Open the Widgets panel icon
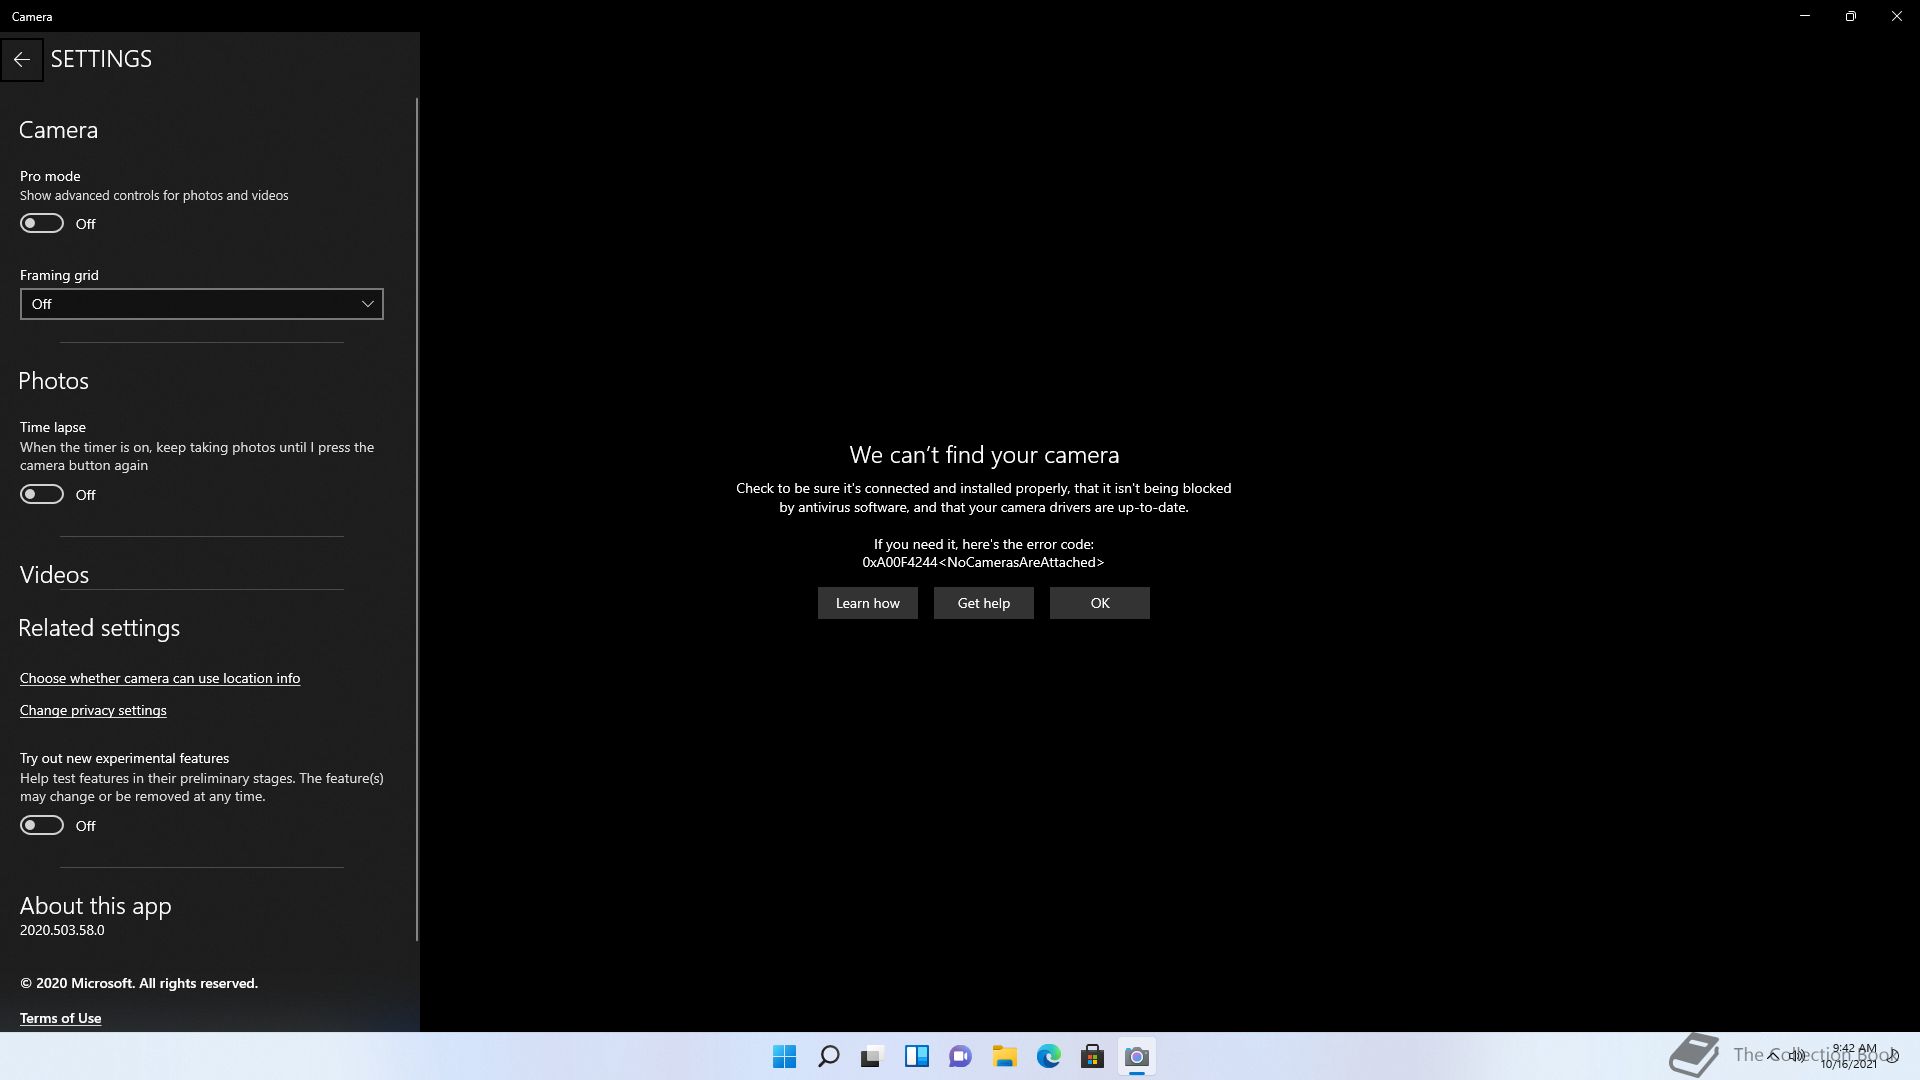 (x=916, y=1056)
